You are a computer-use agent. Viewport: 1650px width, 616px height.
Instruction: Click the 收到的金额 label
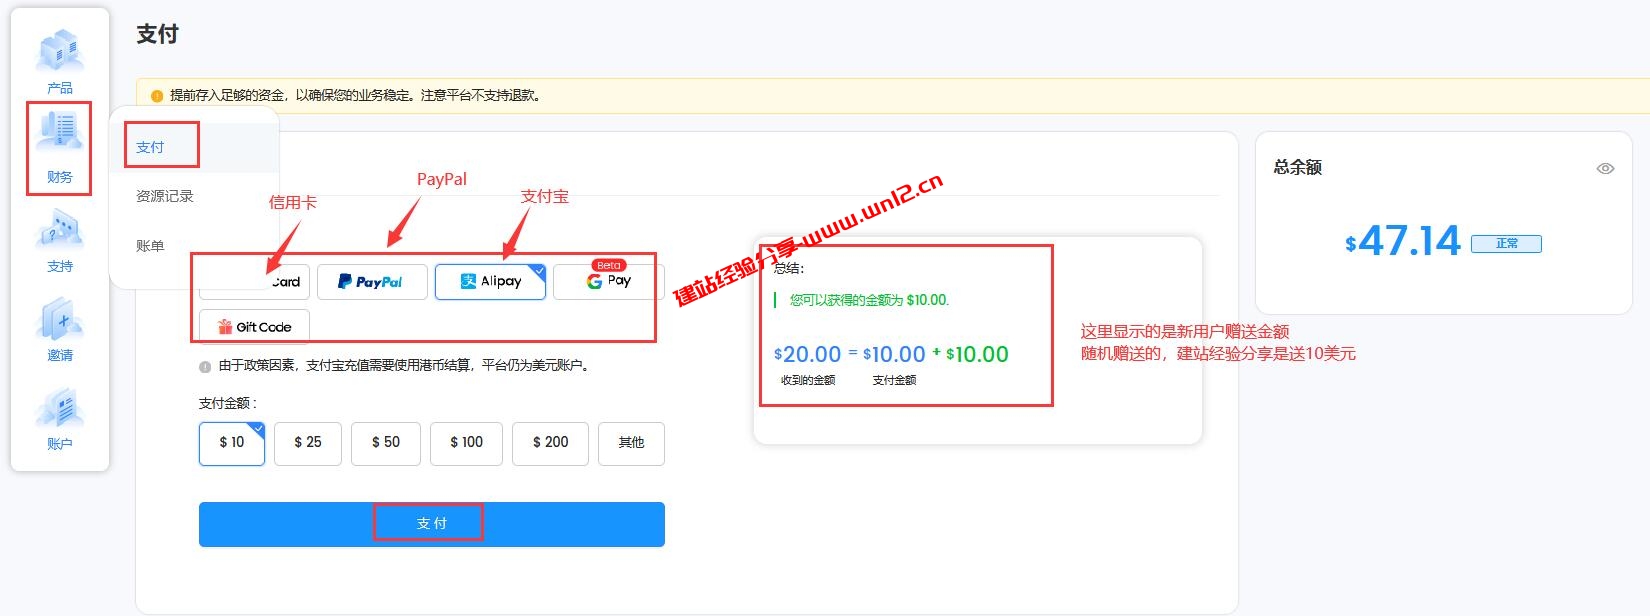click(808, 380)
